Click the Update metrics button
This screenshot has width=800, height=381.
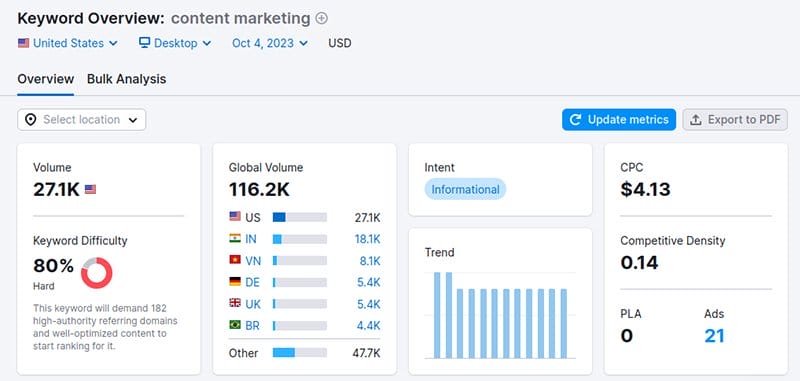[619, 119]
